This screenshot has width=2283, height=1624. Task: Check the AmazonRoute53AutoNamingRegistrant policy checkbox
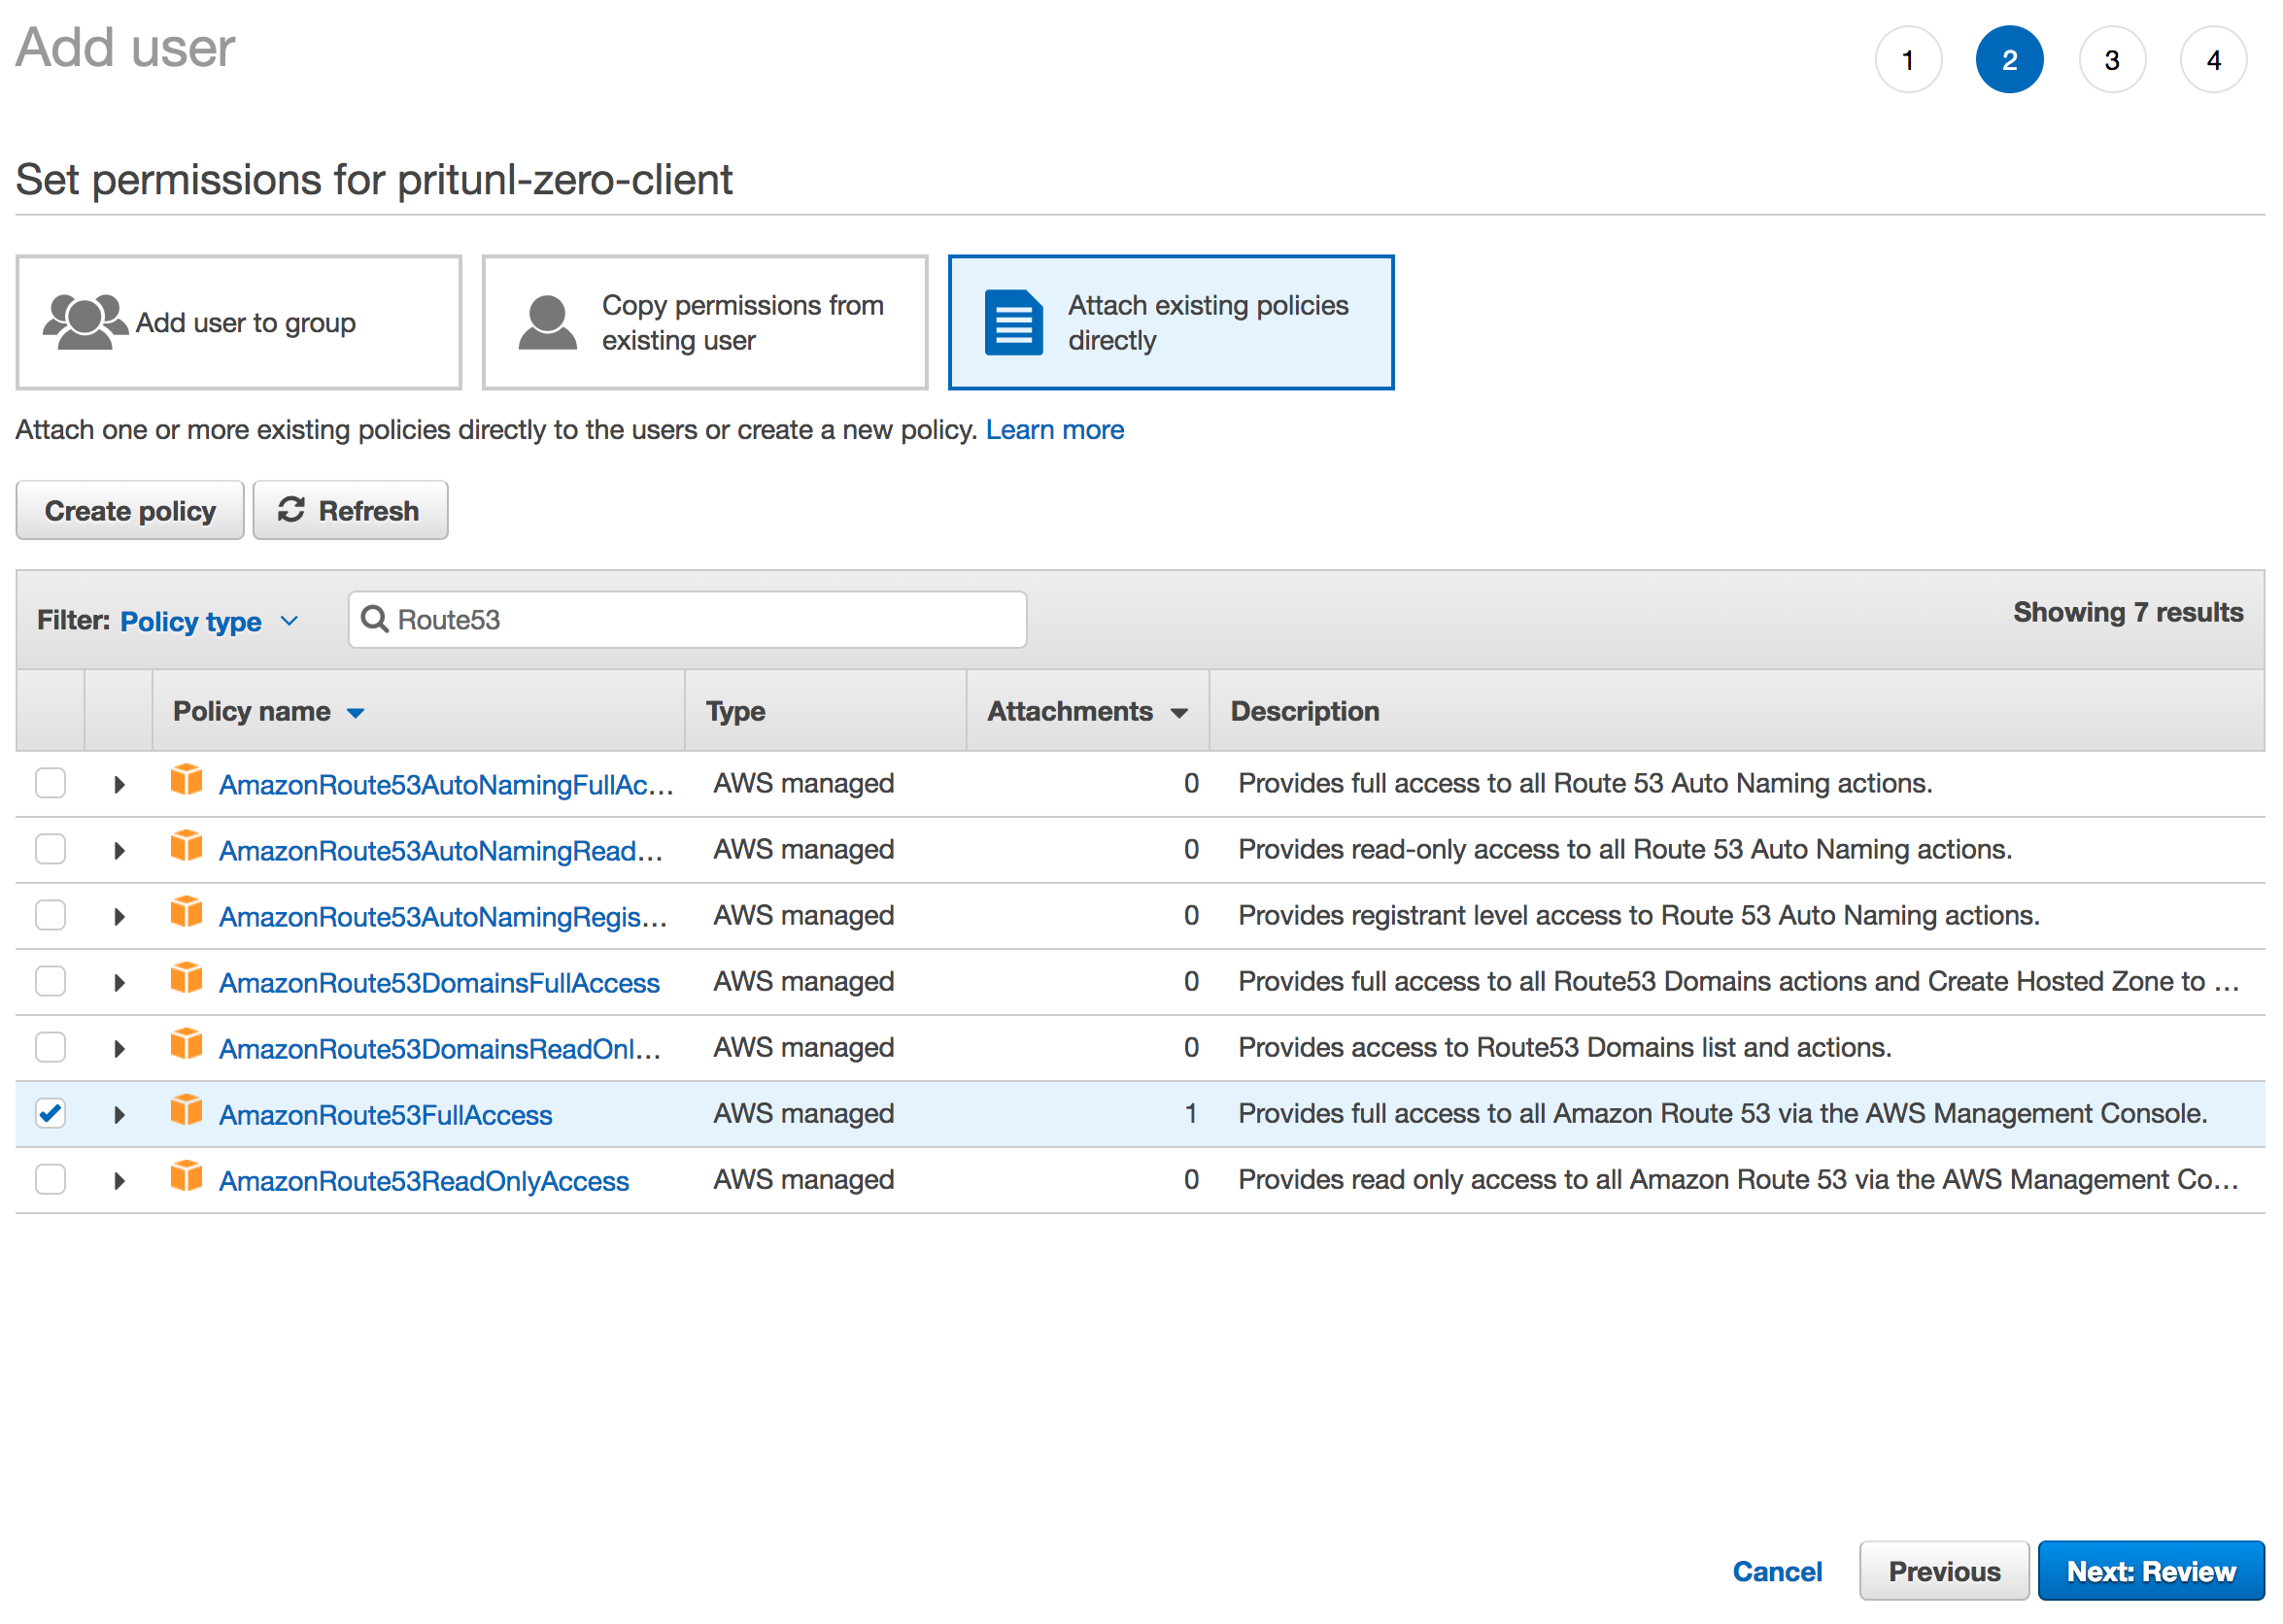pos(50,915)
